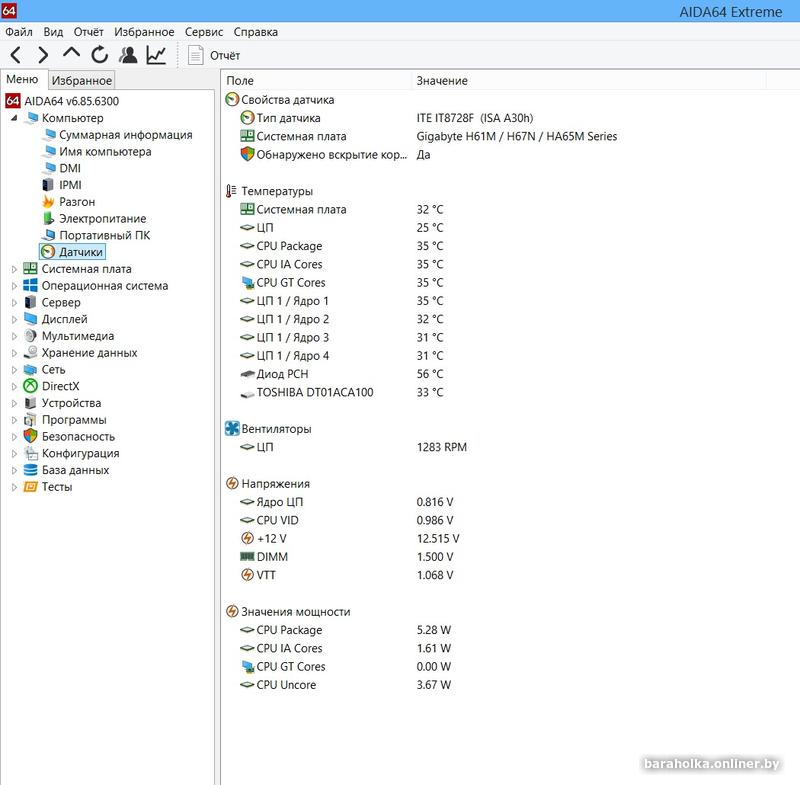
Task: Click the Температуры thermometer icon
Action: pos(231,191)
